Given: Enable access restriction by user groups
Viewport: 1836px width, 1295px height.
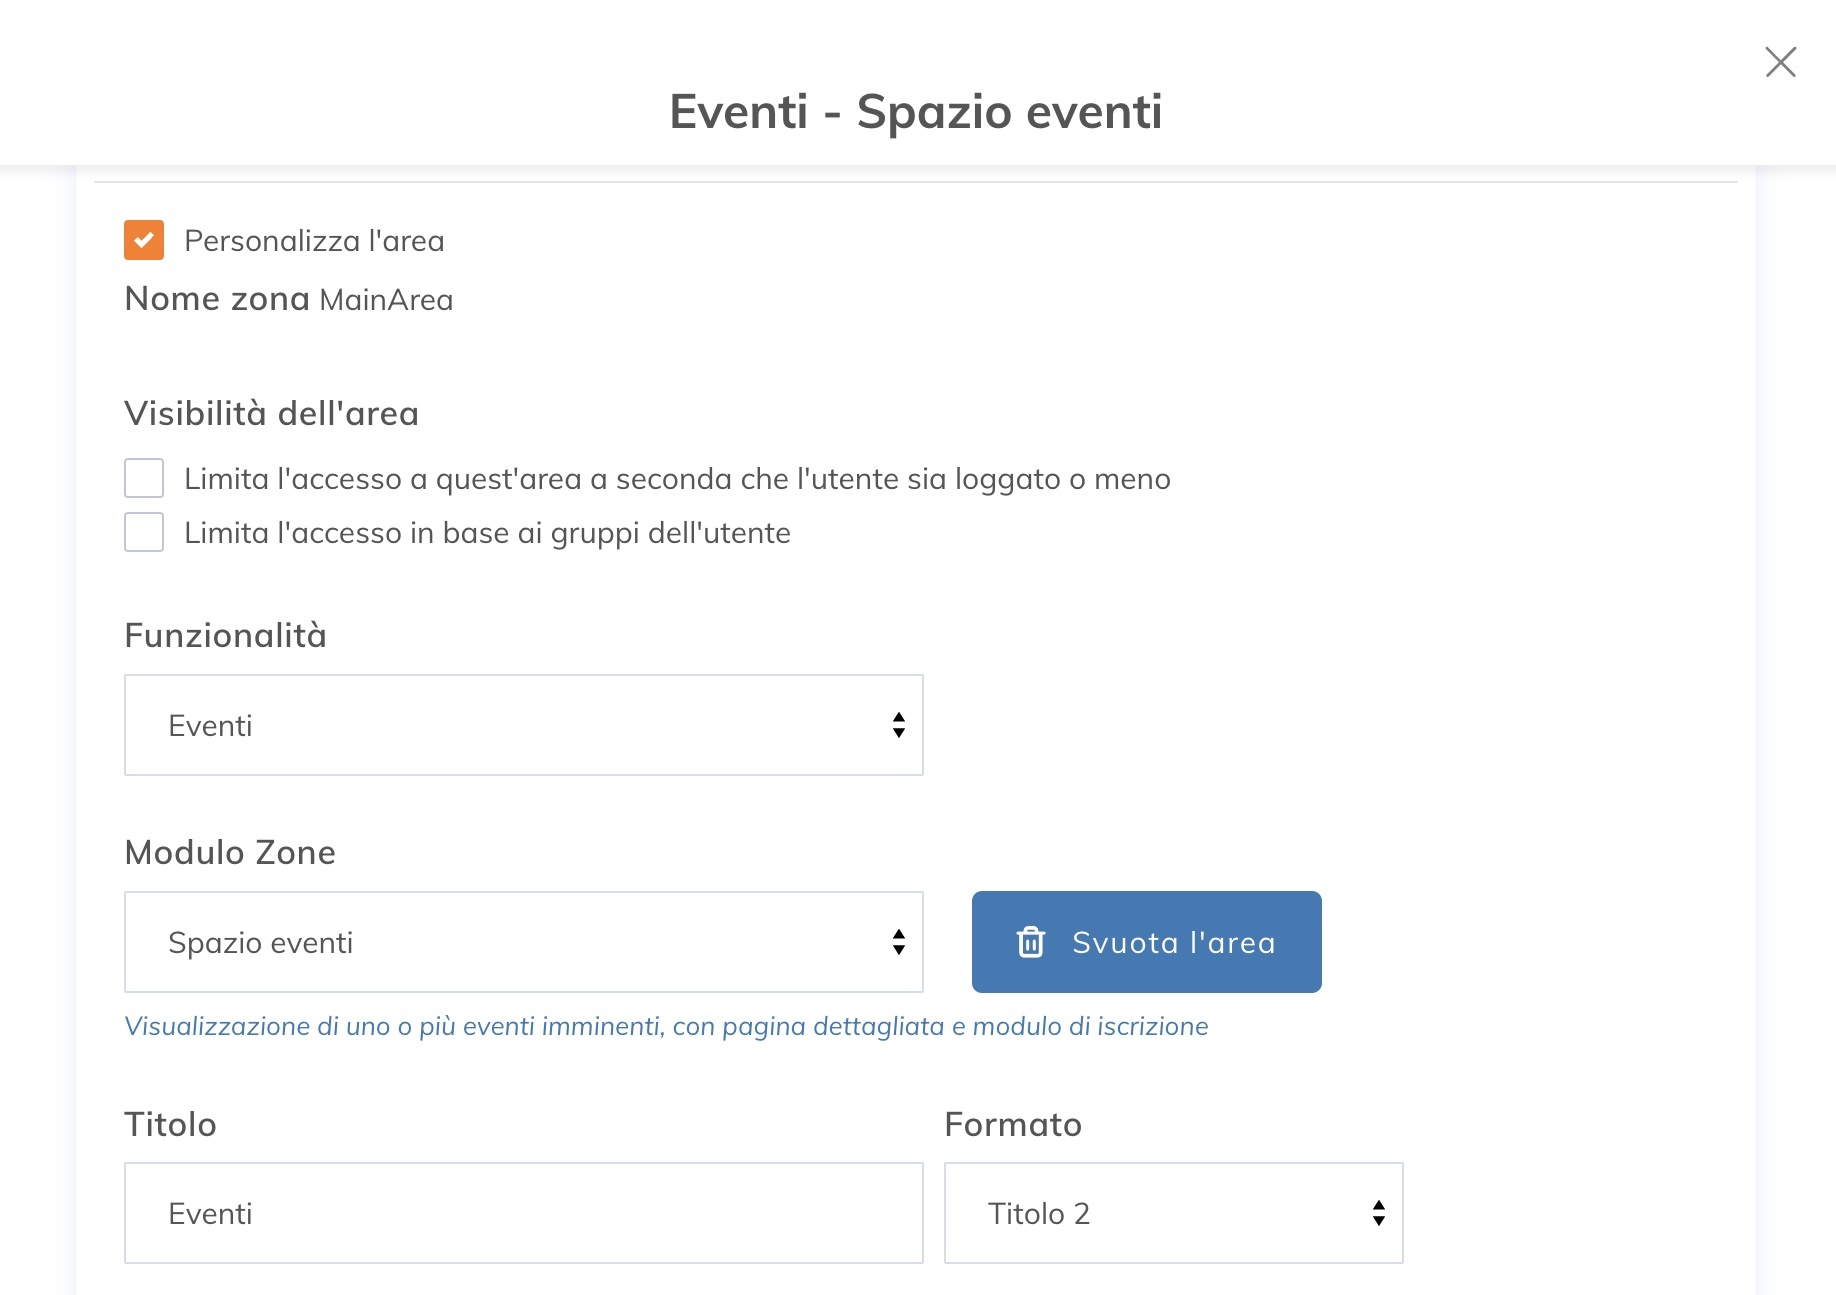Looking at the screenshot, I should pos(144,532).
